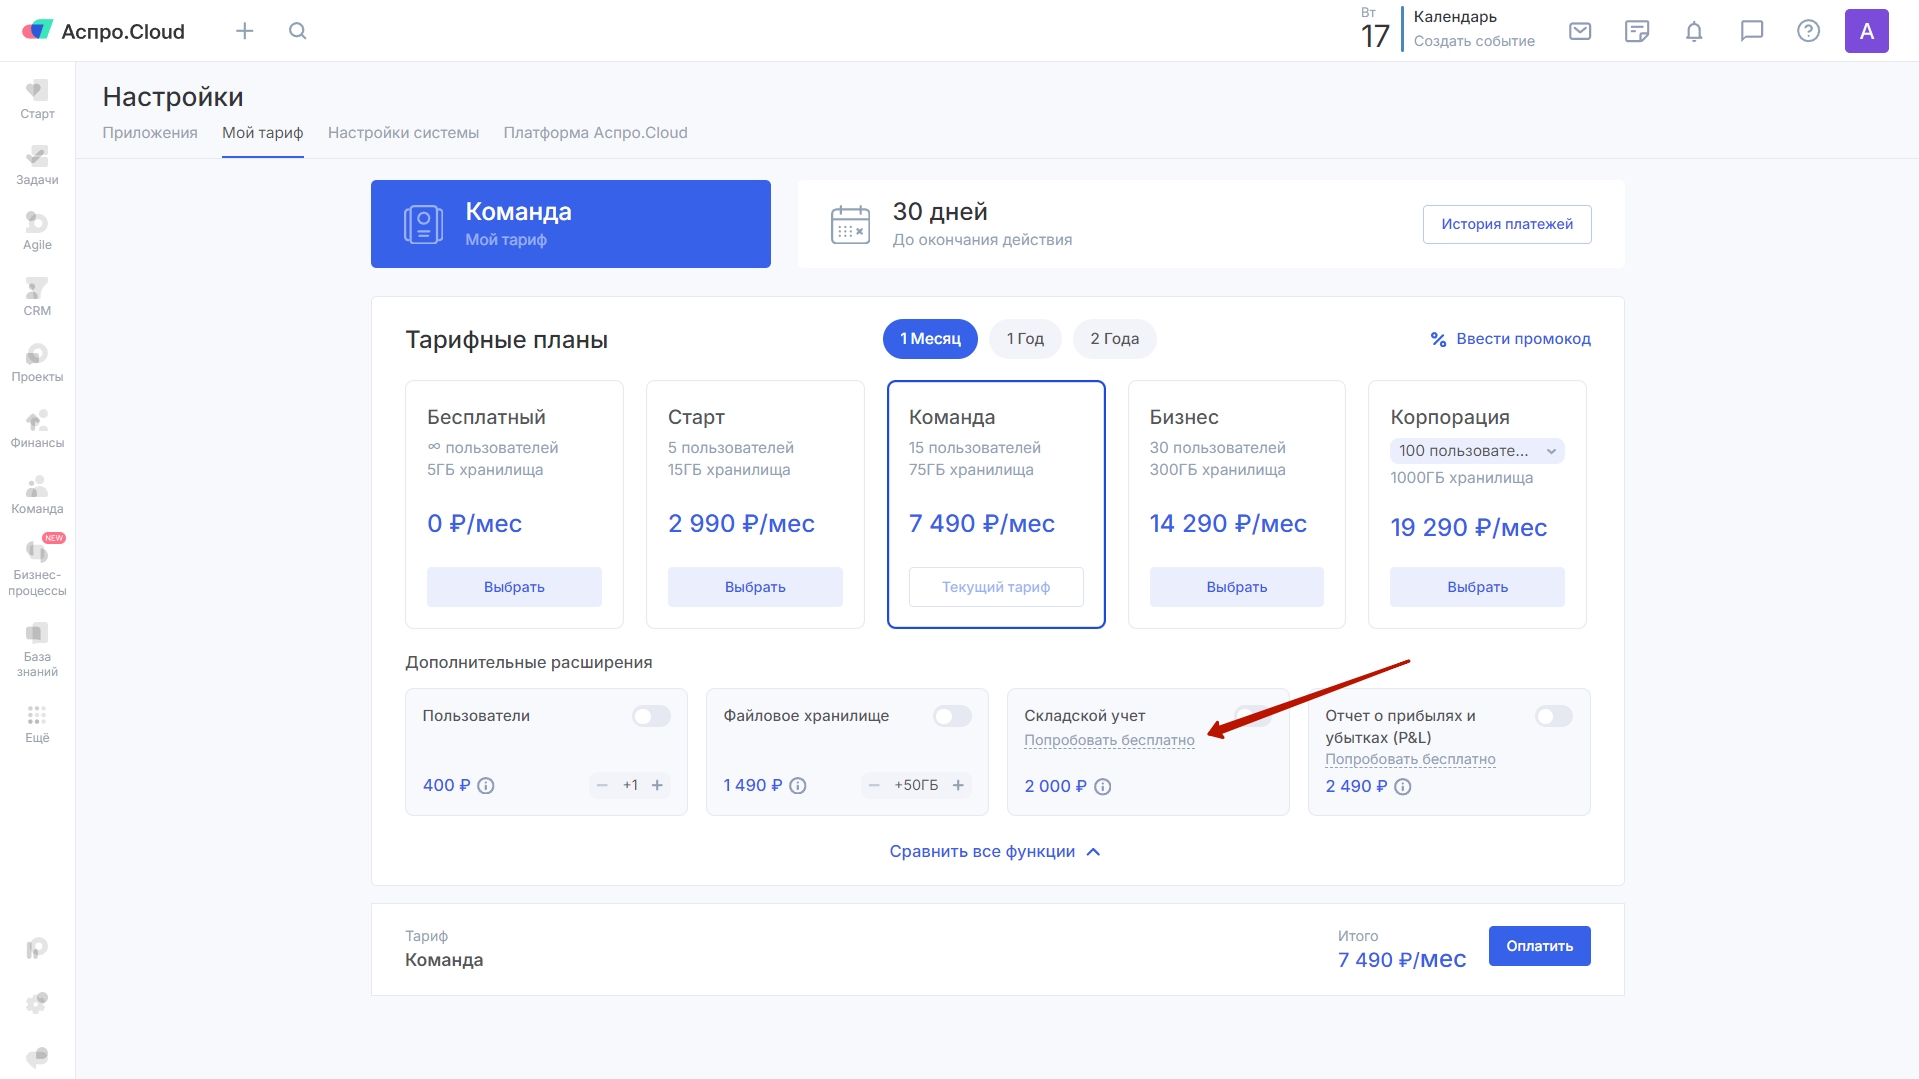Toggle the File storage extension
The height and width of the screenshot is (1079, 1919).
[952, 716]
